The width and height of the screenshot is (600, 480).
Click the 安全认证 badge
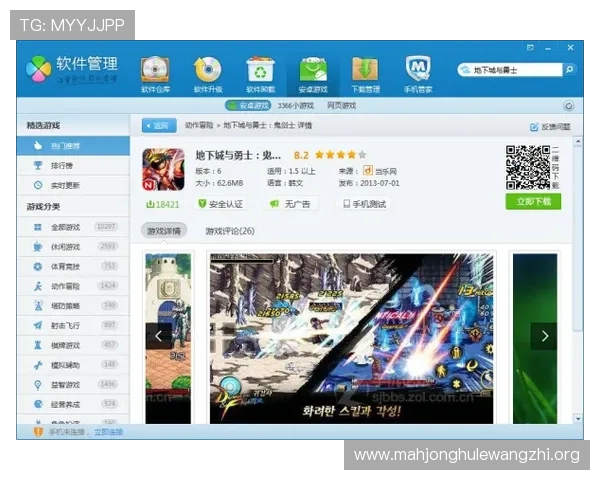(x=220, y=204)
